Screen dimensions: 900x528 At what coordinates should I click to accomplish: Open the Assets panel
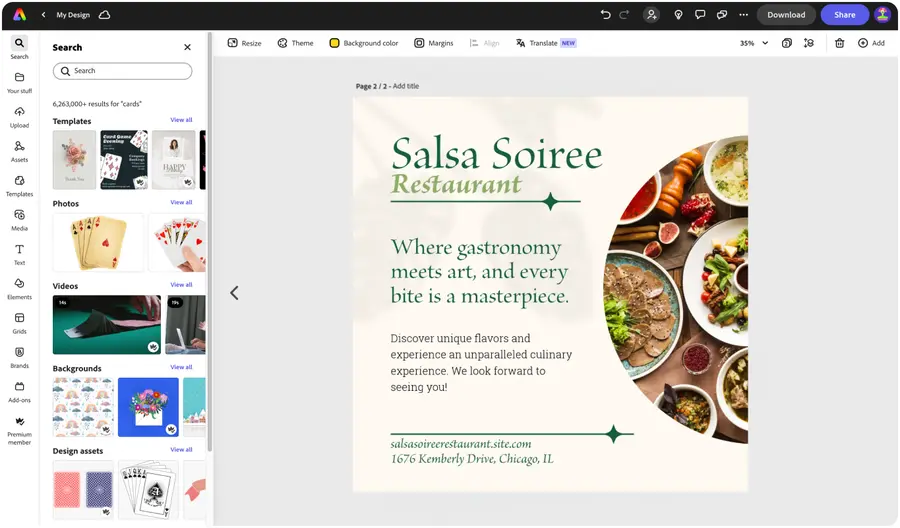pos(20,152)
